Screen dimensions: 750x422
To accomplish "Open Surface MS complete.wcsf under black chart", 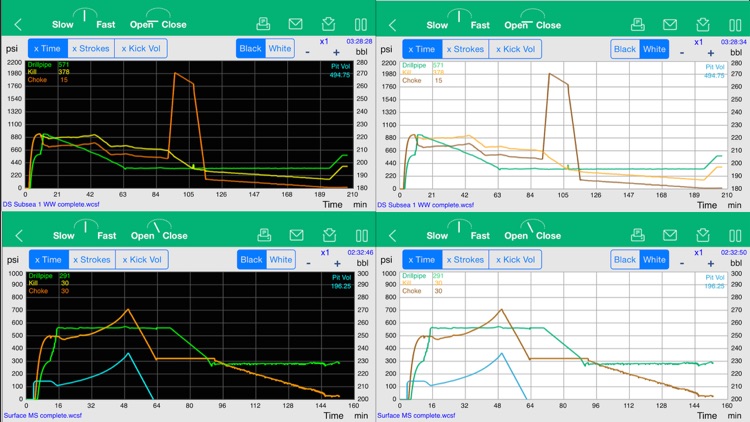I will coord(43,415).
